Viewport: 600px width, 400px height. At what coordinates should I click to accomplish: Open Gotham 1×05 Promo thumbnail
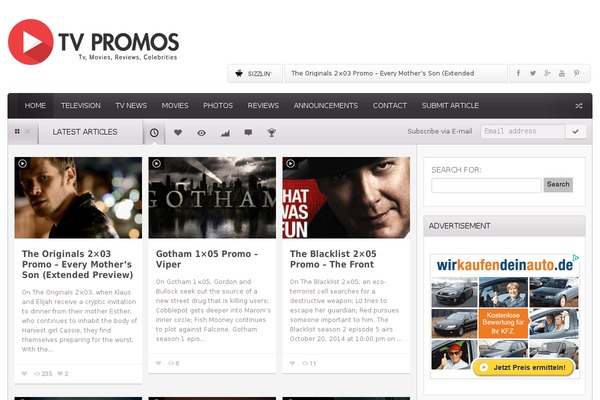point(212,198)
